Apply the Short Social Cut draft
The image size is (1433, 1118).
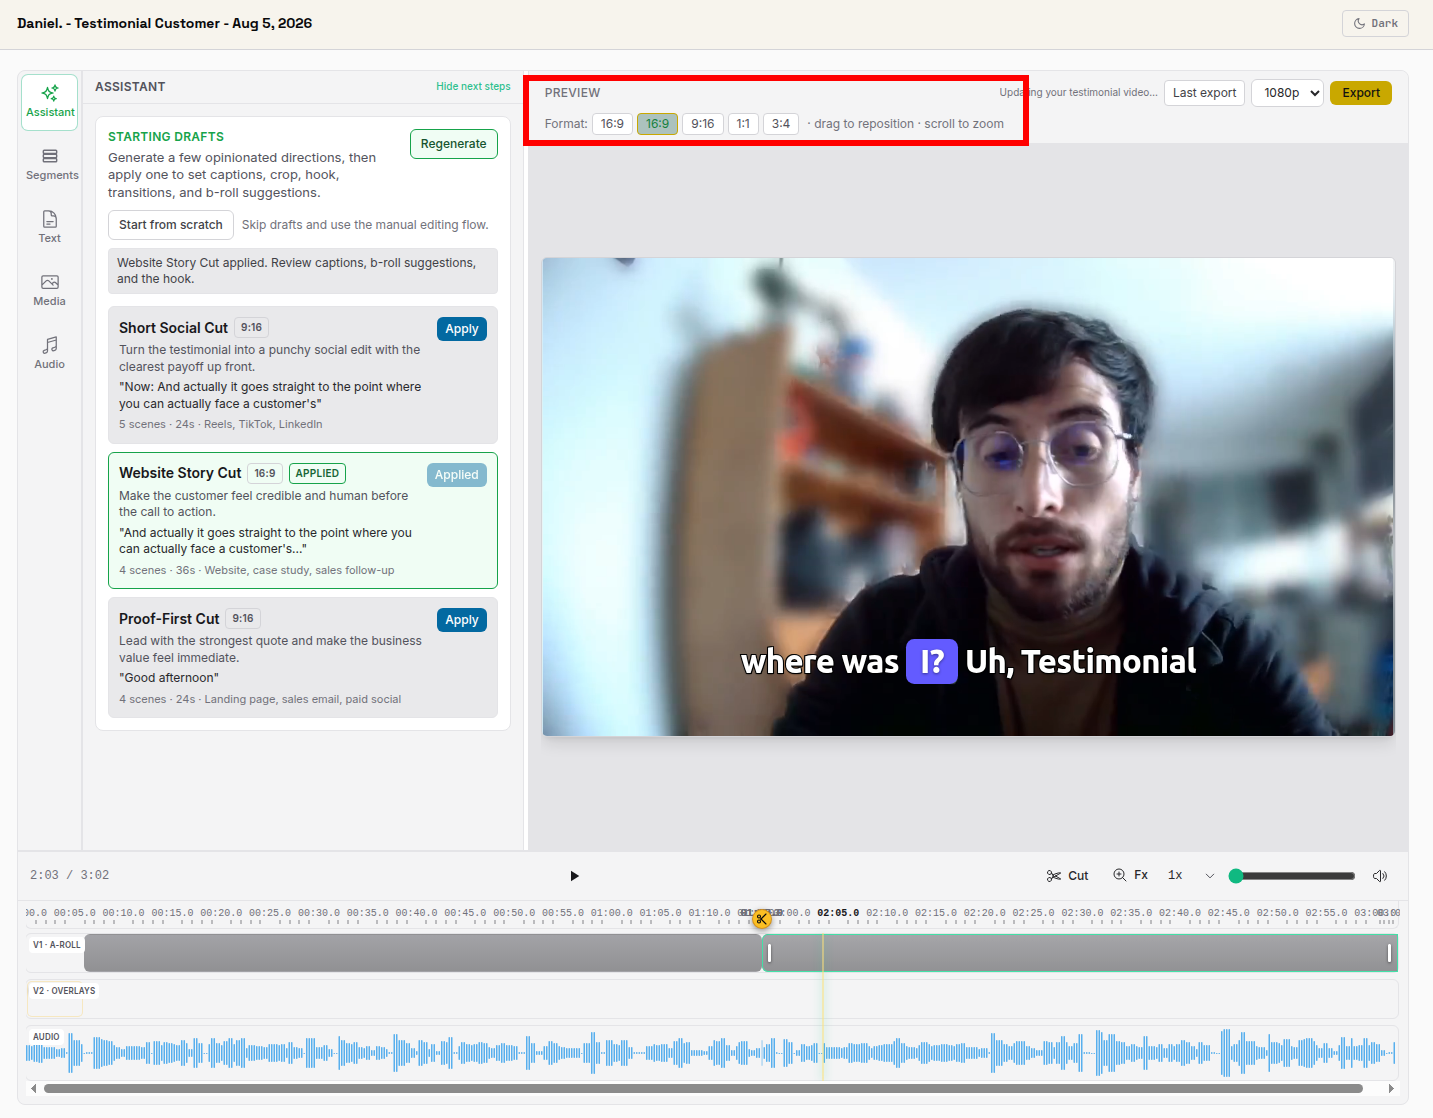[x=462, y=329]
